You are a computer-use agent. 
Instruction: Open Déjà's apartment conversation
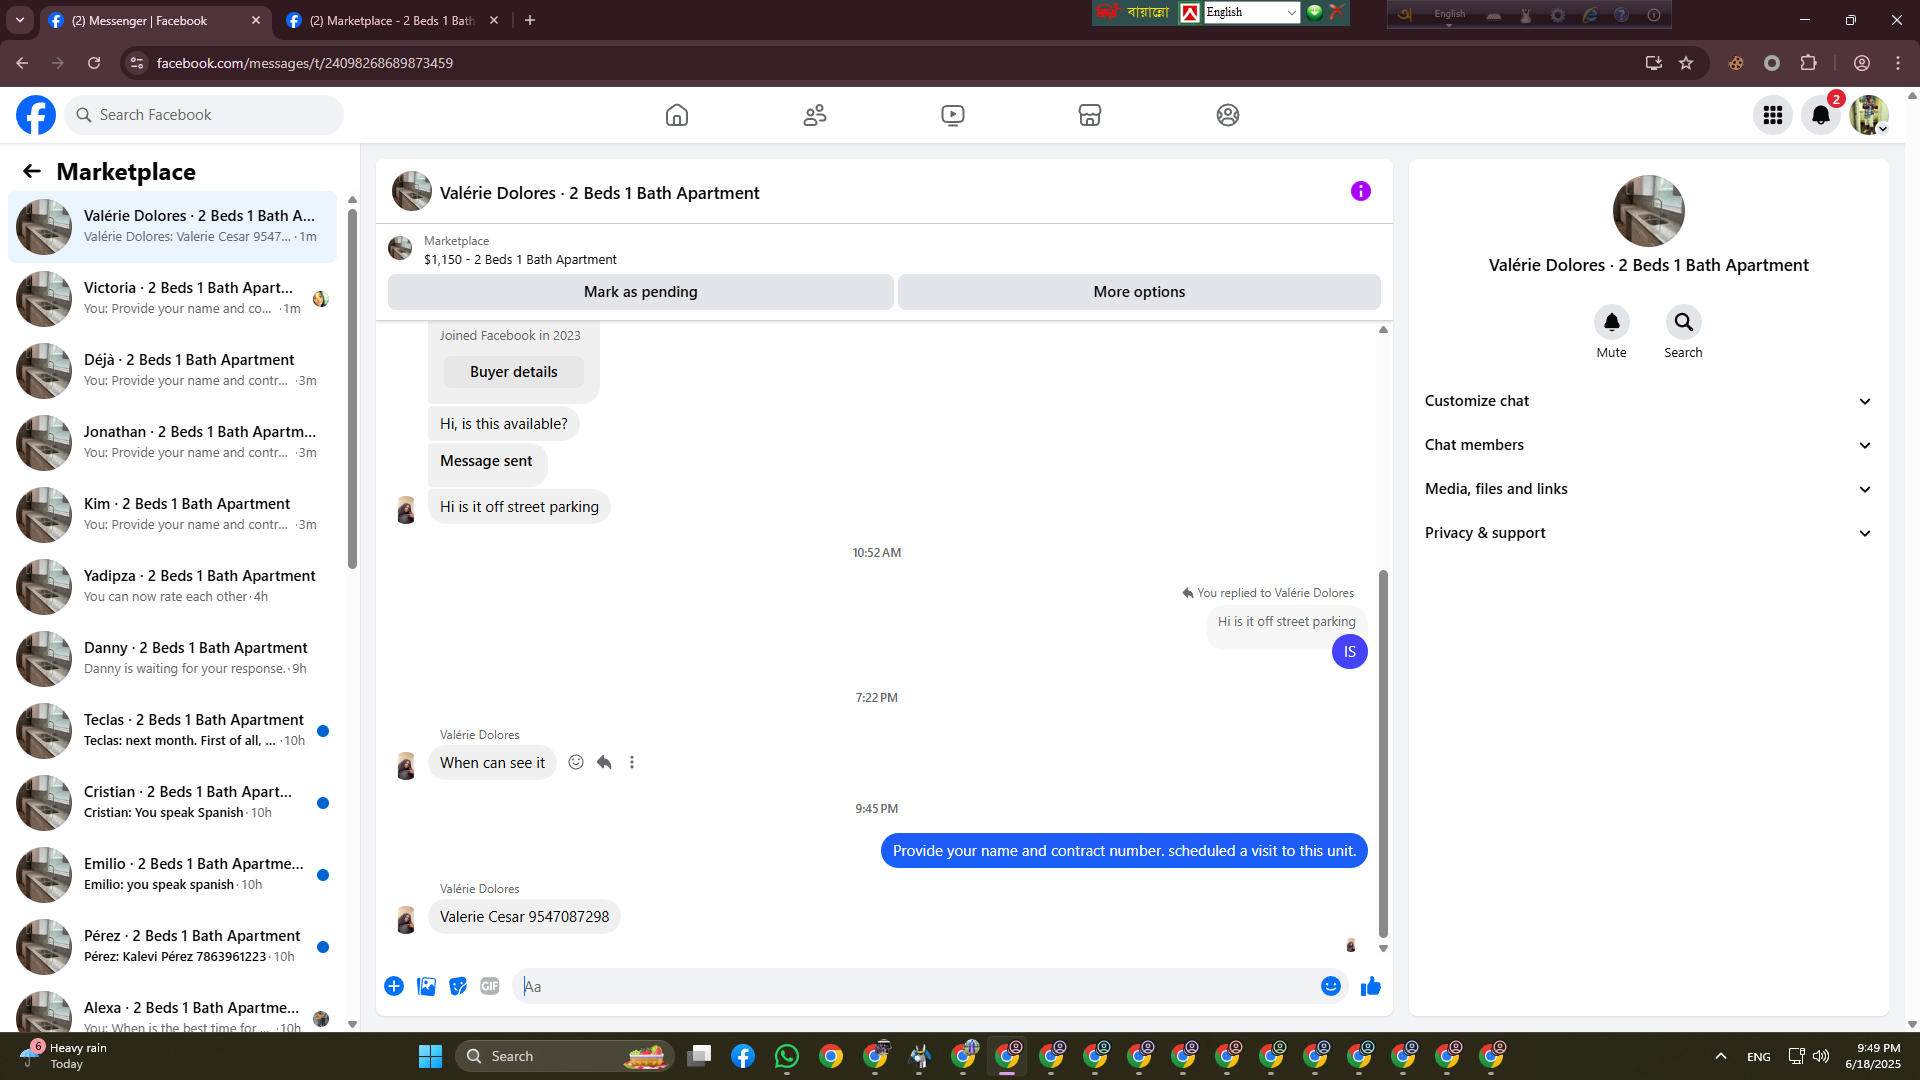click(172, 371)
